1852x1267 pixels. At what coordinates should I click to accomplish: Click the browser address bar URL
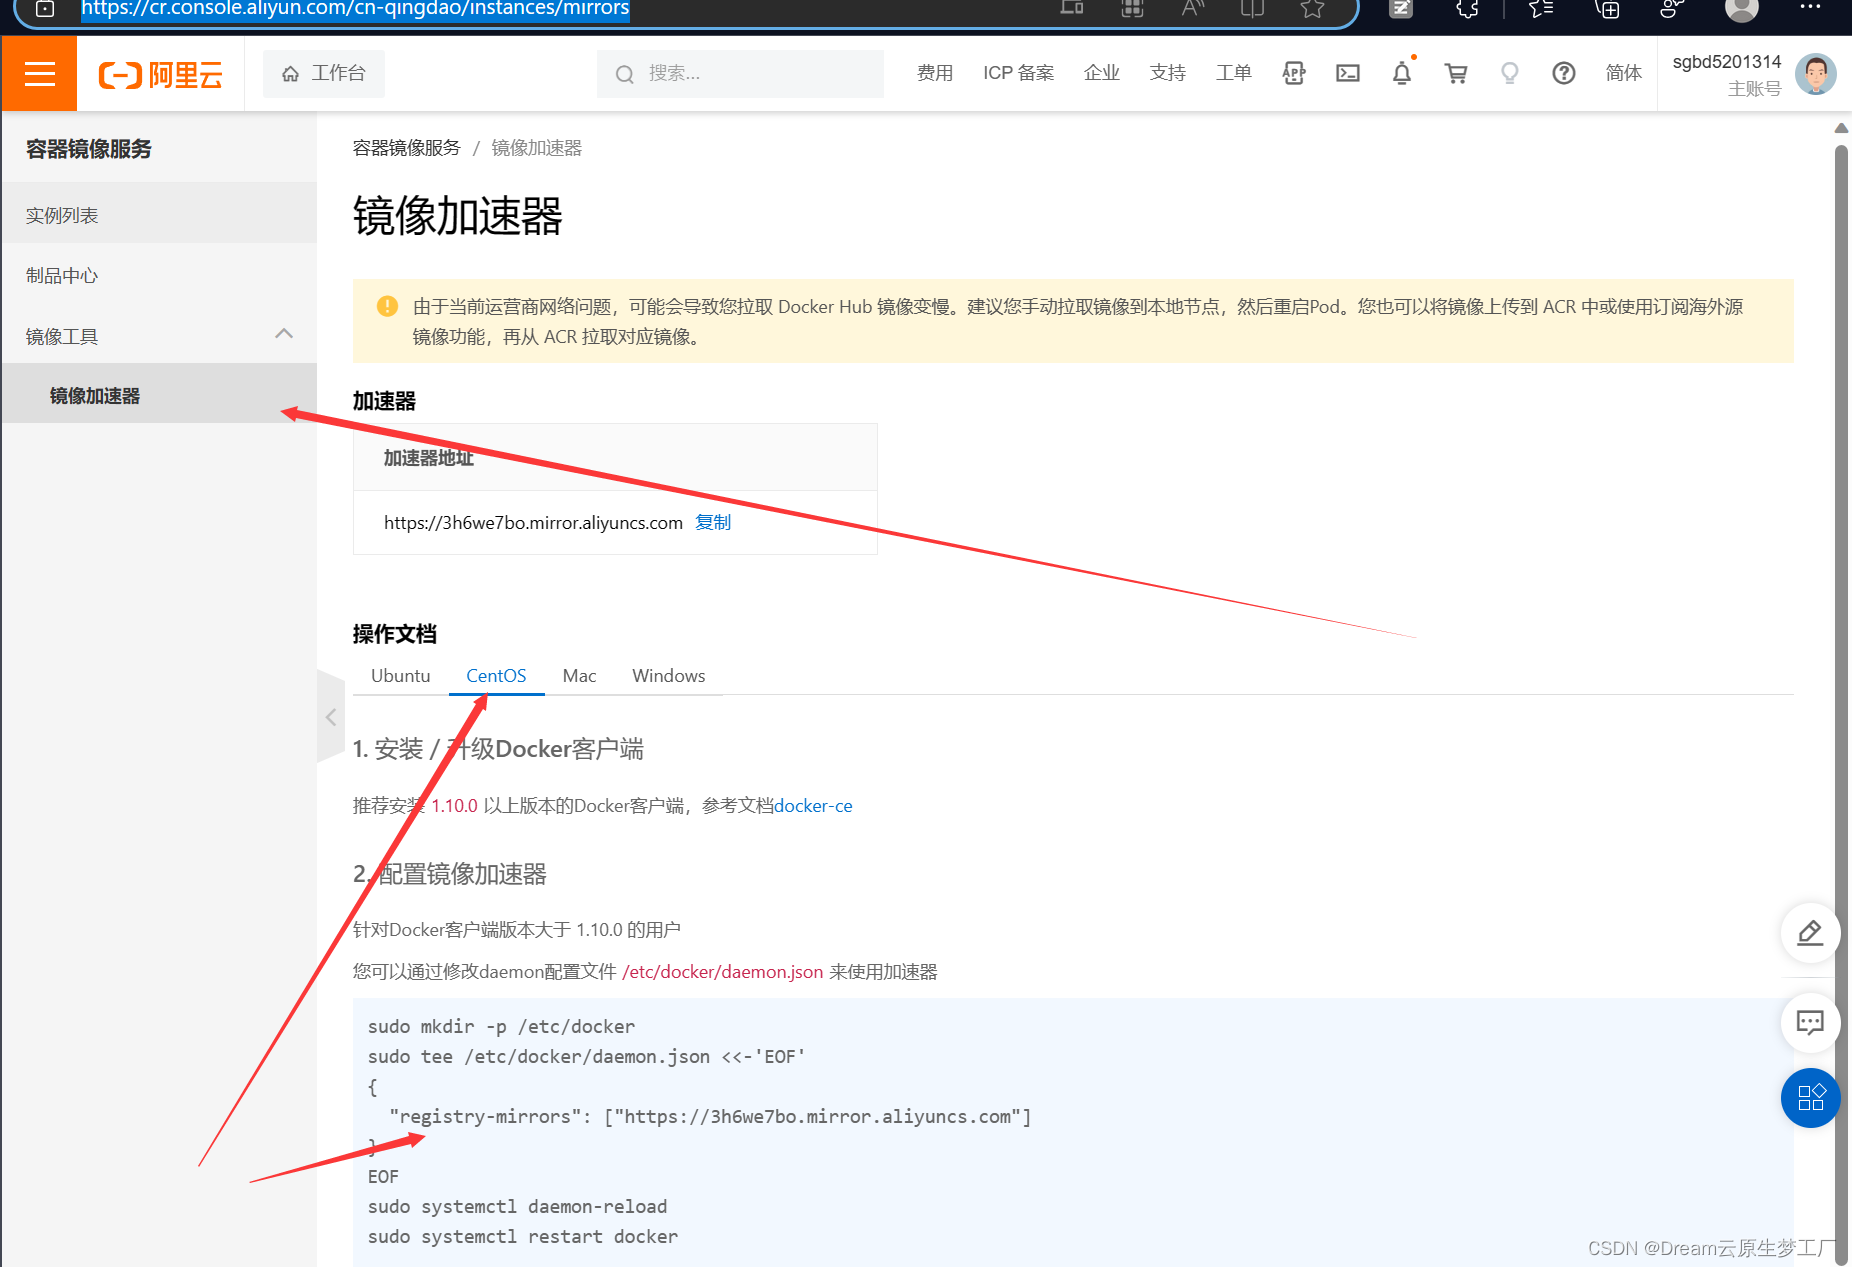pyautogui.click(x=355, y=9)
